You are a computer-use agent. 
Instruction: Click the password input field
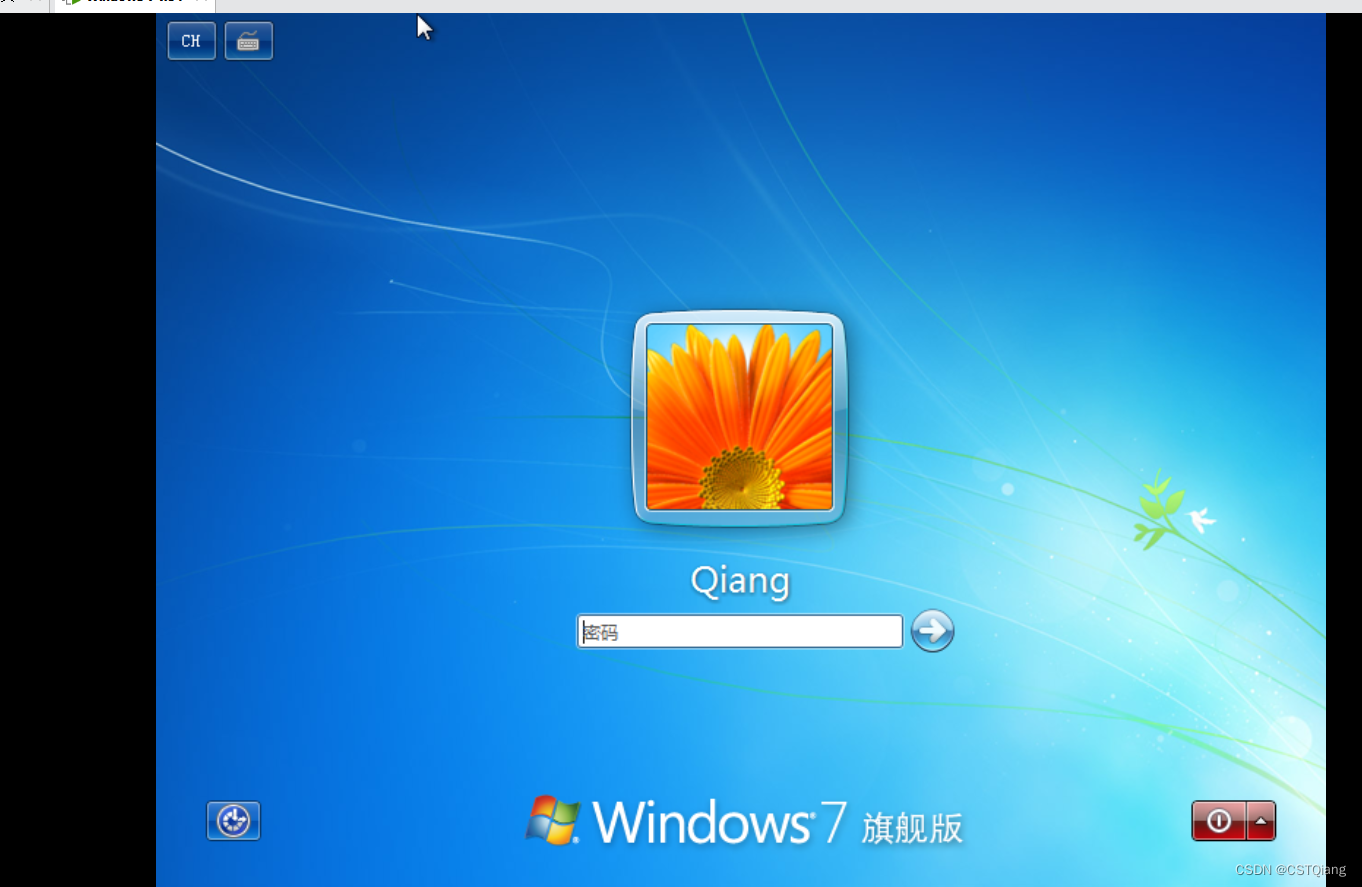coord(740,632)
